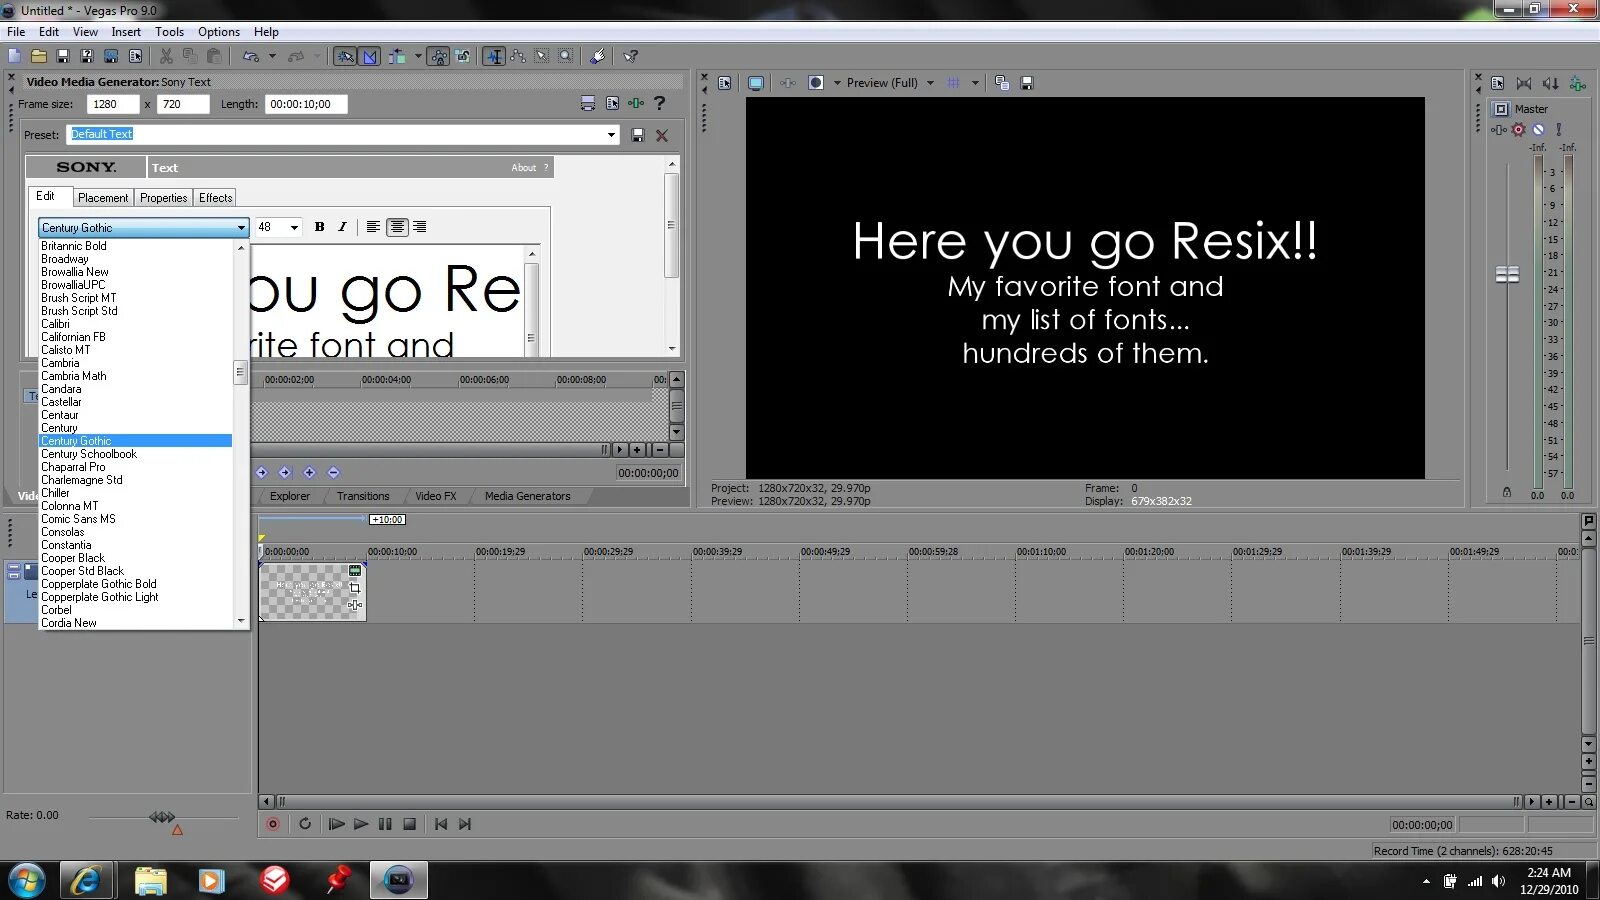Screen dimensions: 1600x900
Task: Toggle bold text formatting
Action: 319,227
